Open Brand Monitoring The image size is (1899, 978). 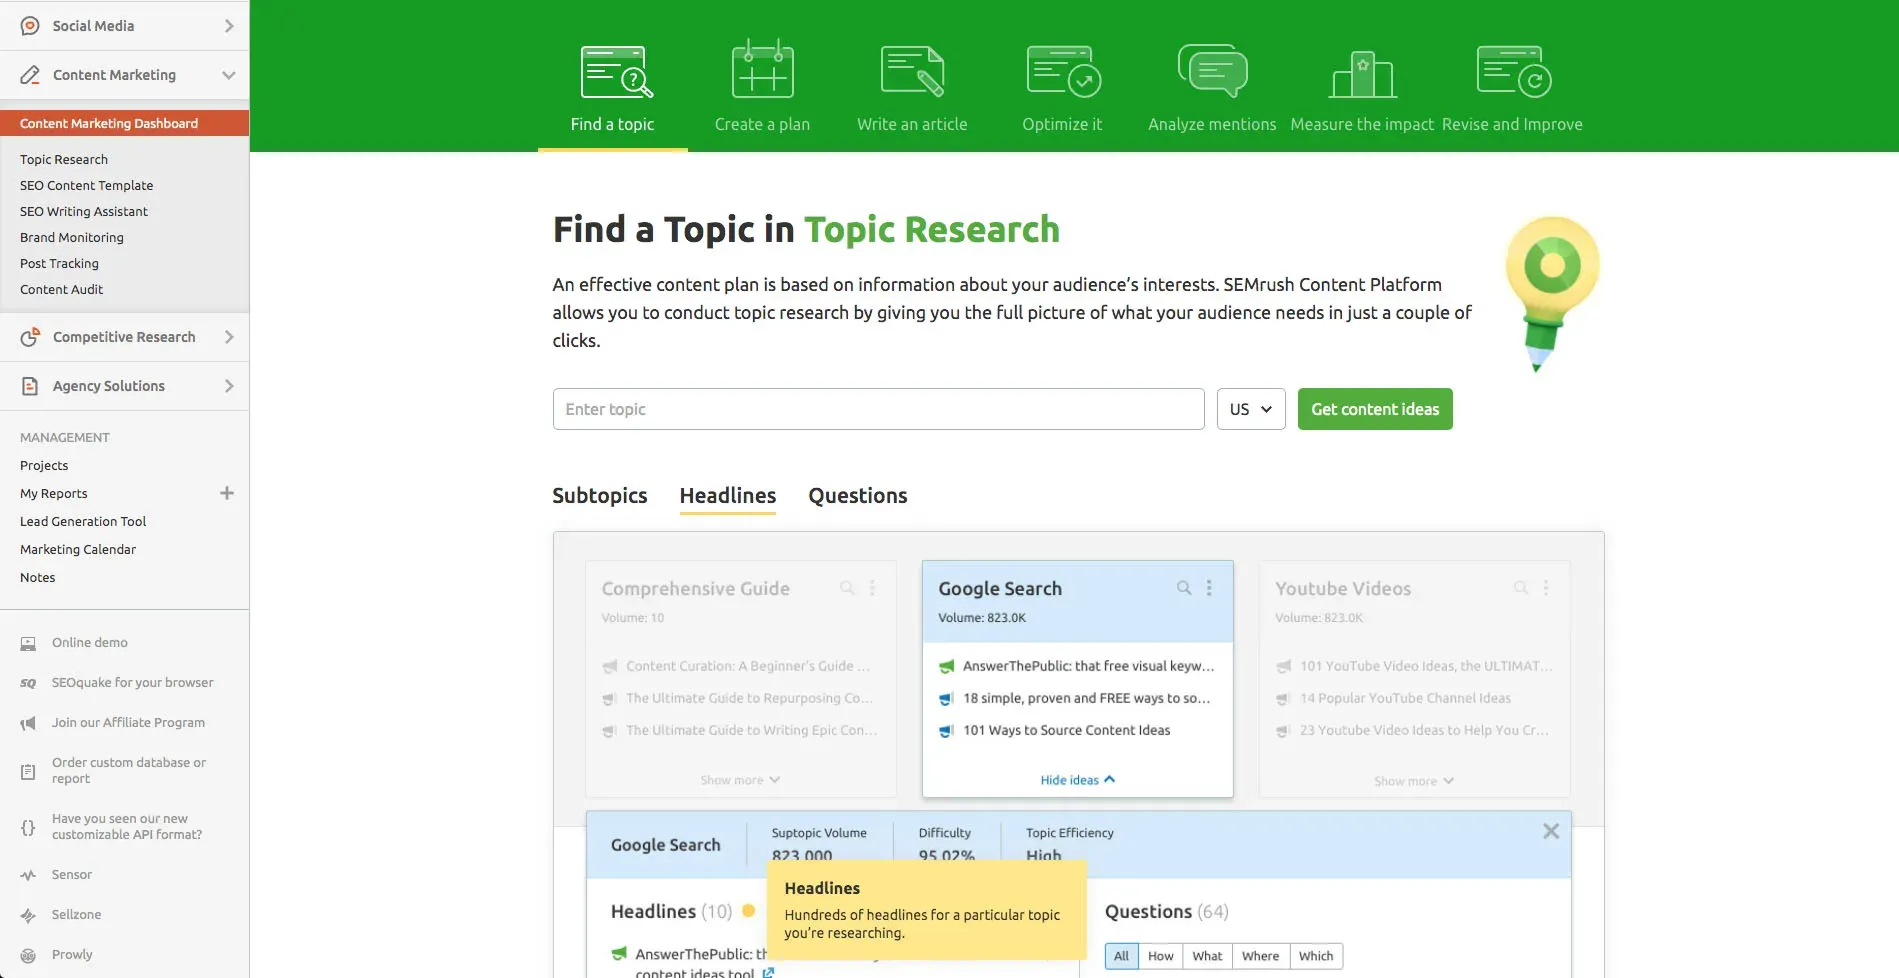click(x=72, y=238)
